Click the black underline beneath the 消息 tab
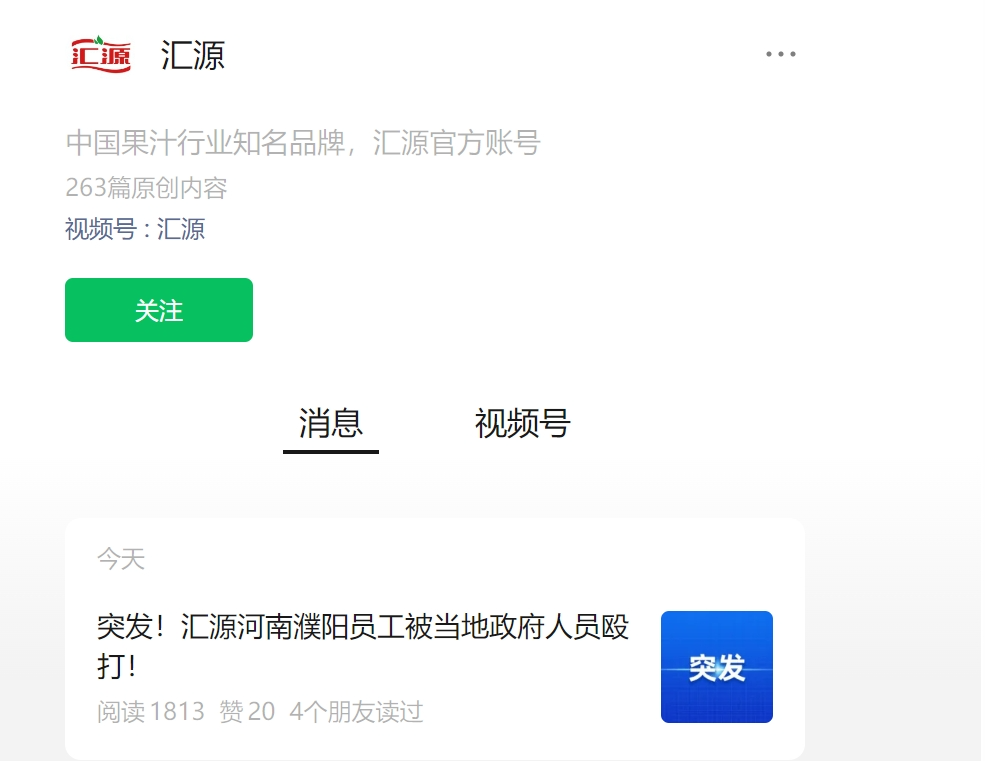This screenshot has height=761, width=985. point(330,451)
